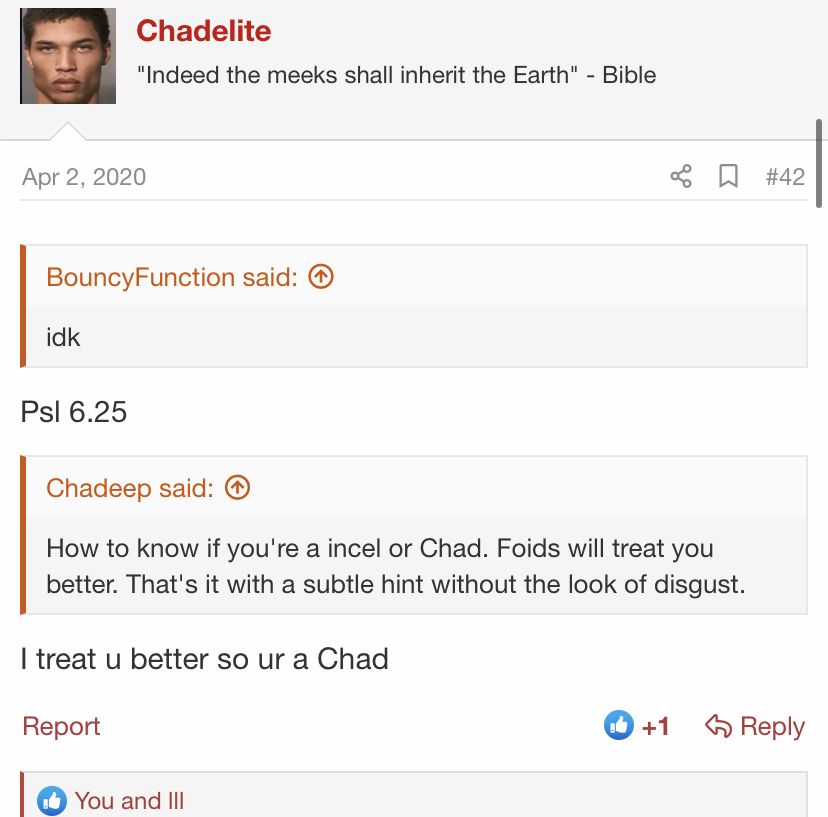
Task: Click the +1 reaction count
Action: (655, 727)
